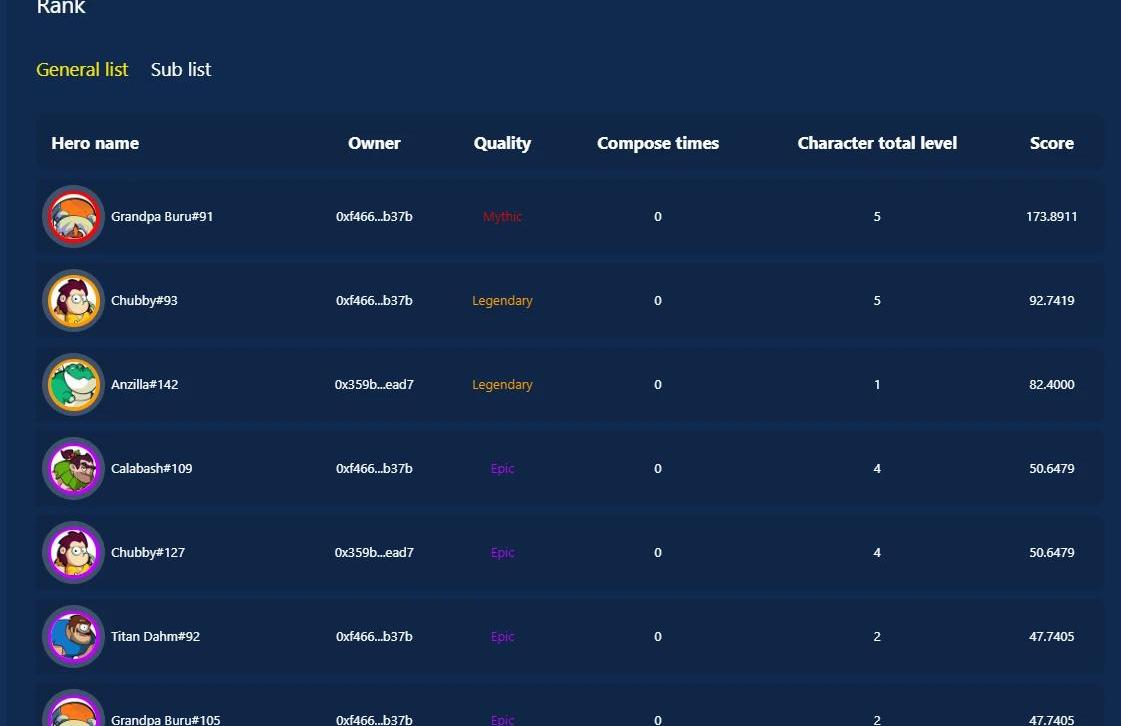
Task: Open the Anzilla#142 hero name link
Action: [144, 385]
